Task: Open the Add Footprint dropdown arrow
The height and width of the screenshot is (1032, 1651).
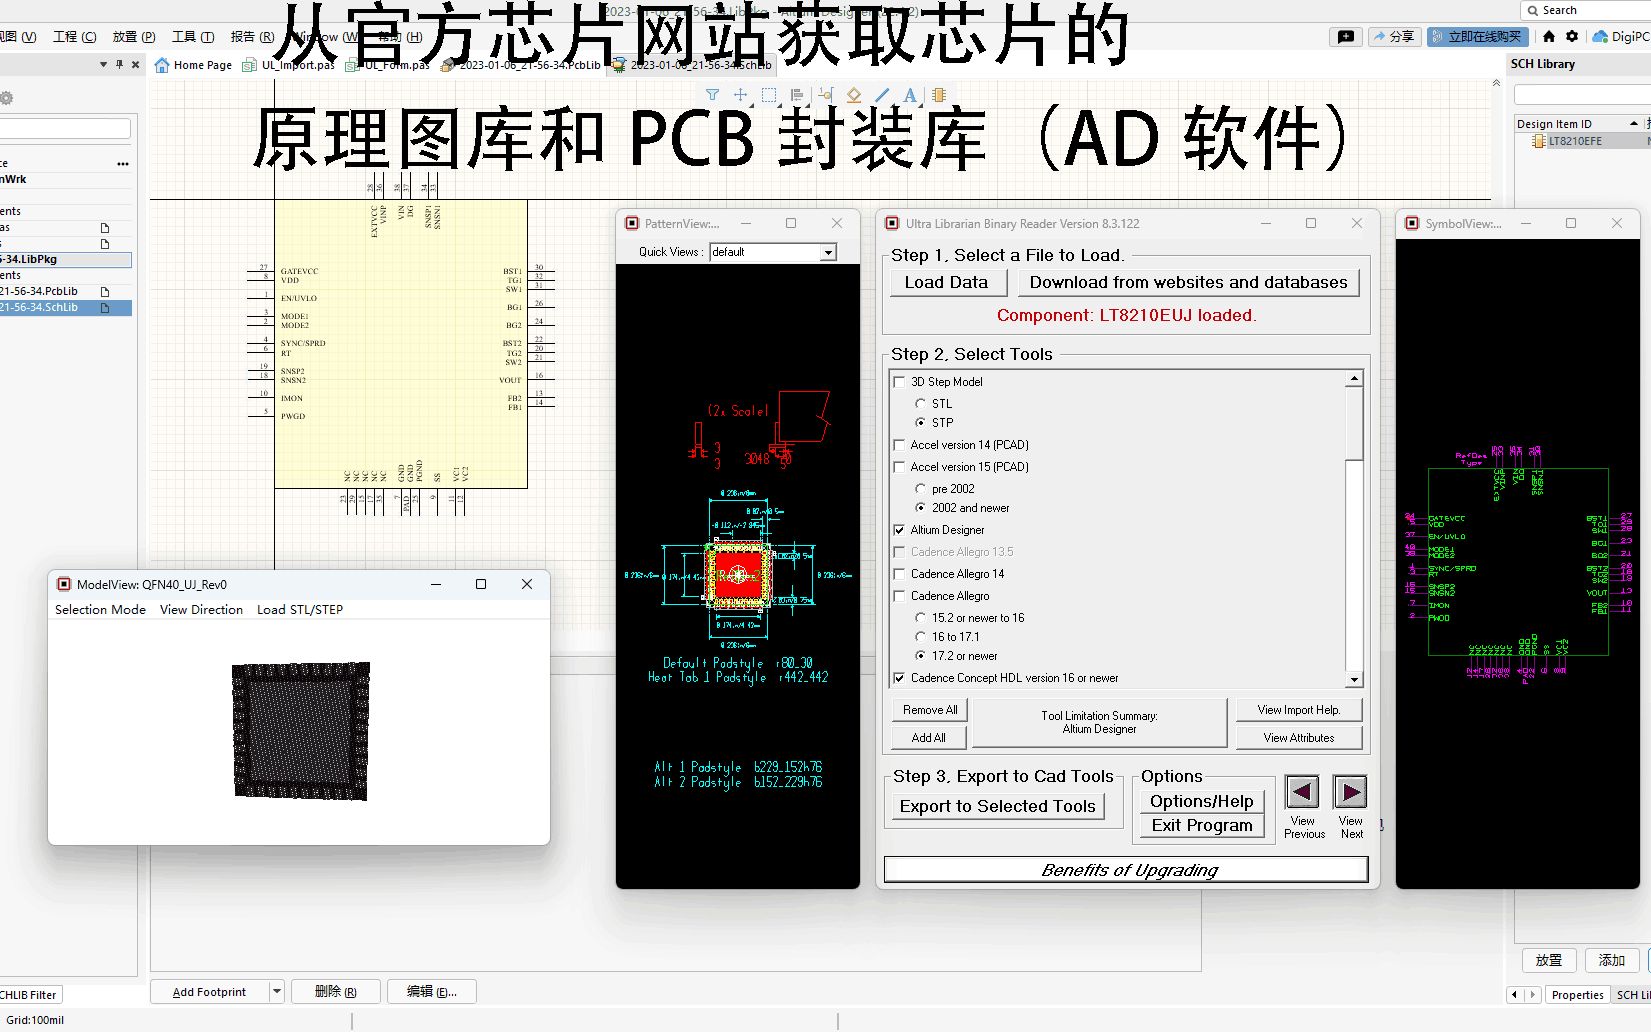Action: (x=277, y=992)
